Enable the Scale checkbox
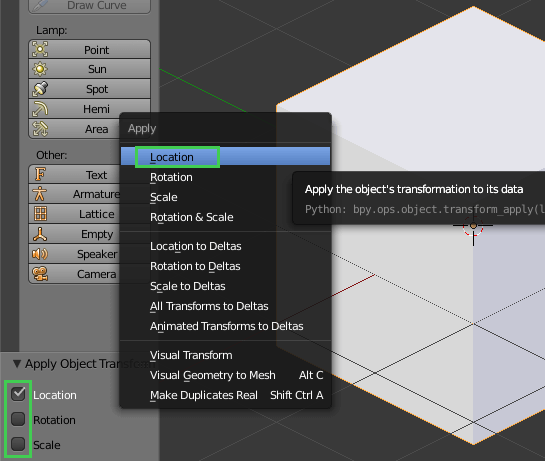Screen dimensions: 545x461 pos(18,444)
